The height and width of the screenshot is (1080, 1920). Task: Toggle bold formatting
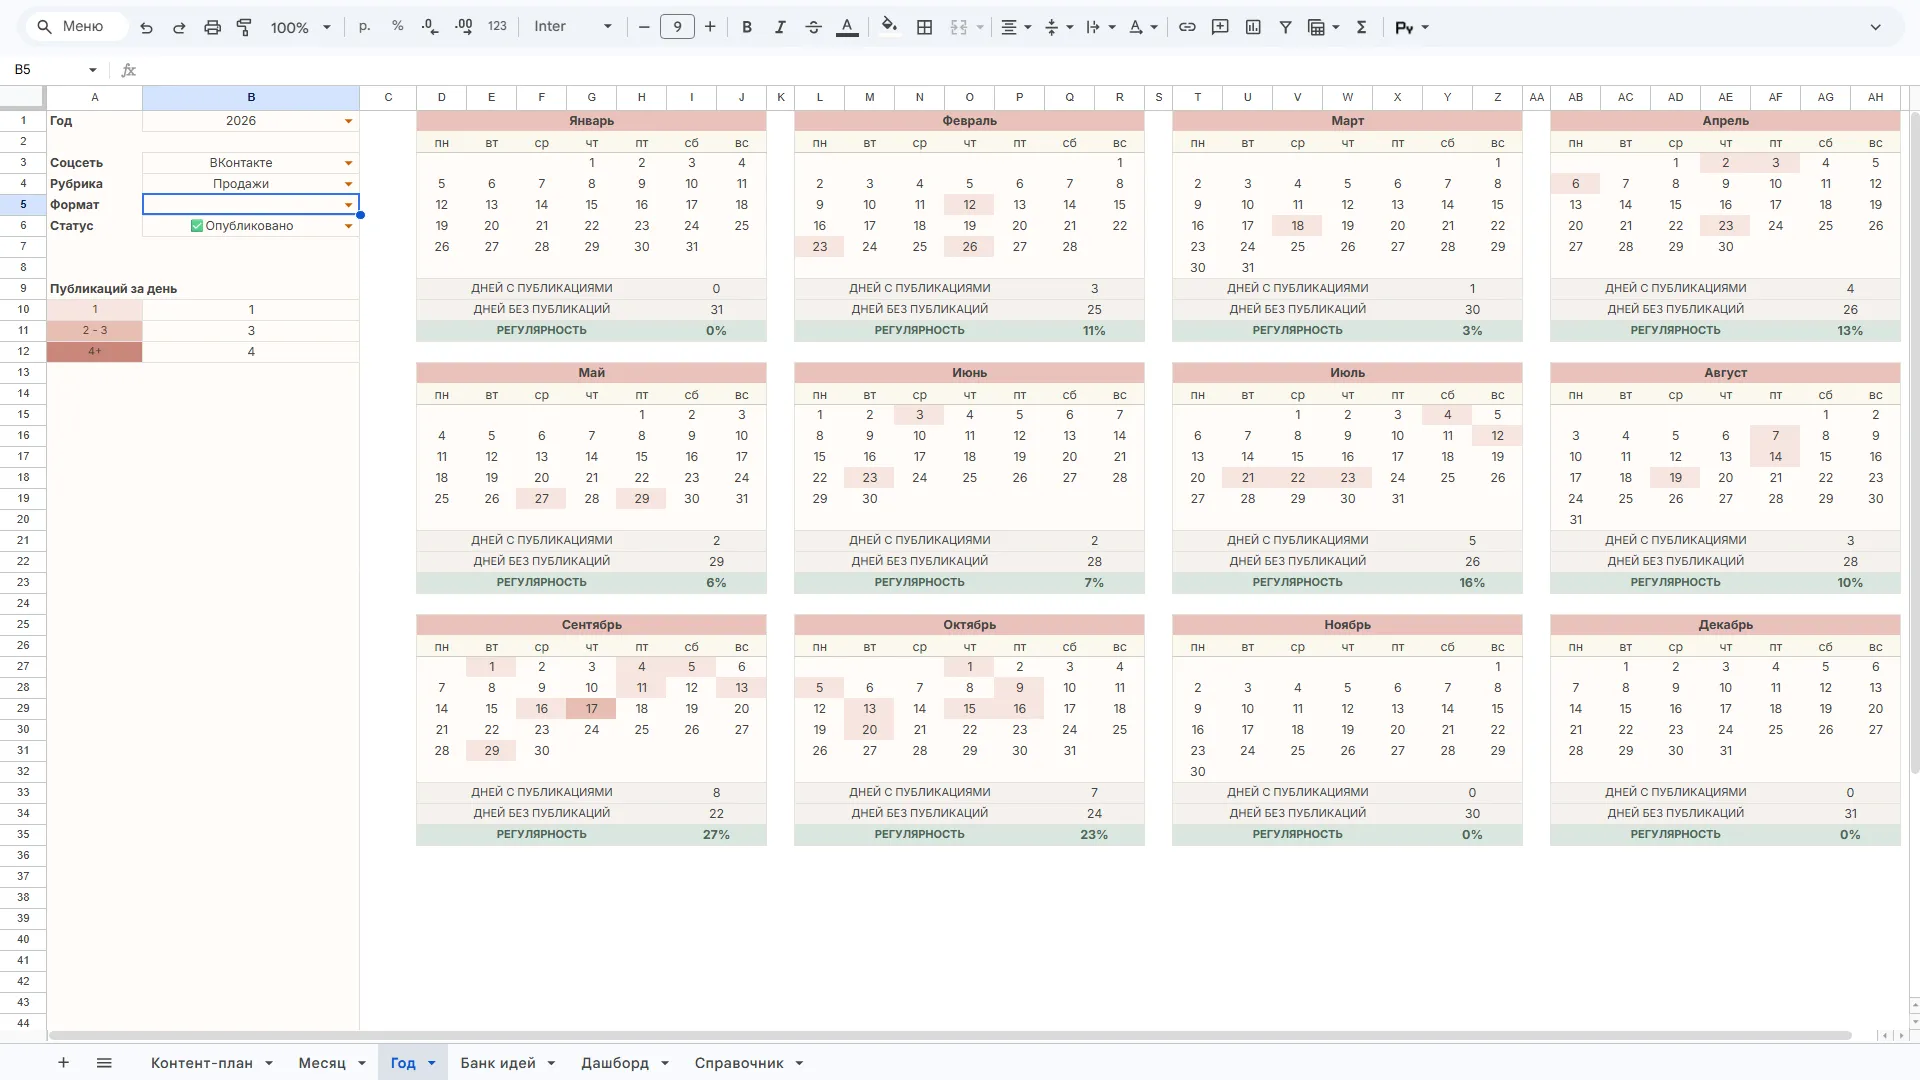[747, 27]
